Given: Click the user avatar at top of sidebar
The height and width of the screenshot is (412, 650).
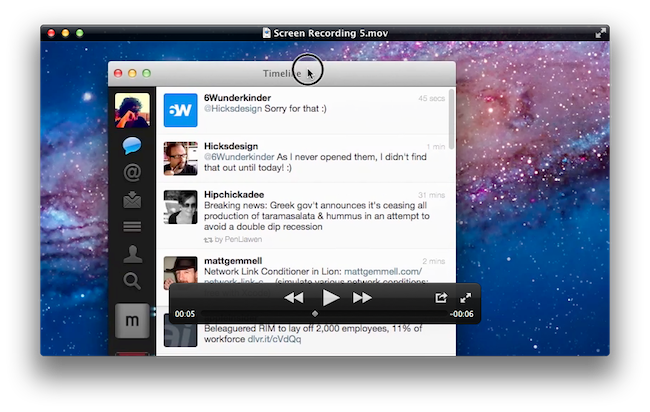Looking at the screenshot, I should coord(132,110).
